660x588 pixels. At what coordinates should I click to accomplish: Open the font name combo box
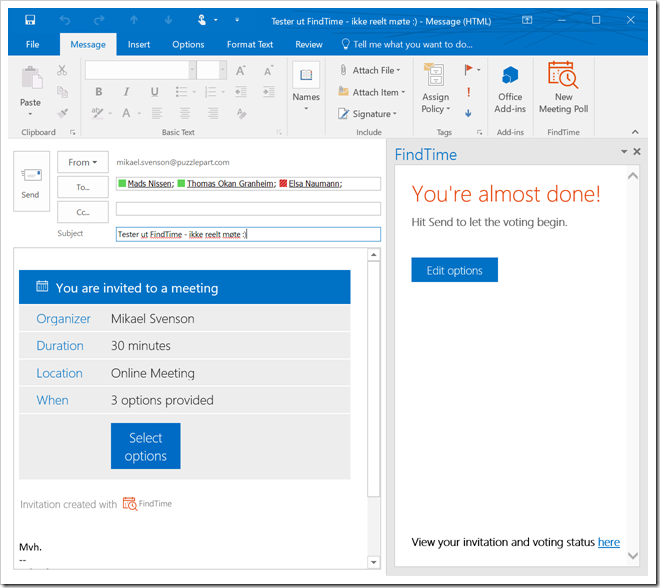(140, 70)
